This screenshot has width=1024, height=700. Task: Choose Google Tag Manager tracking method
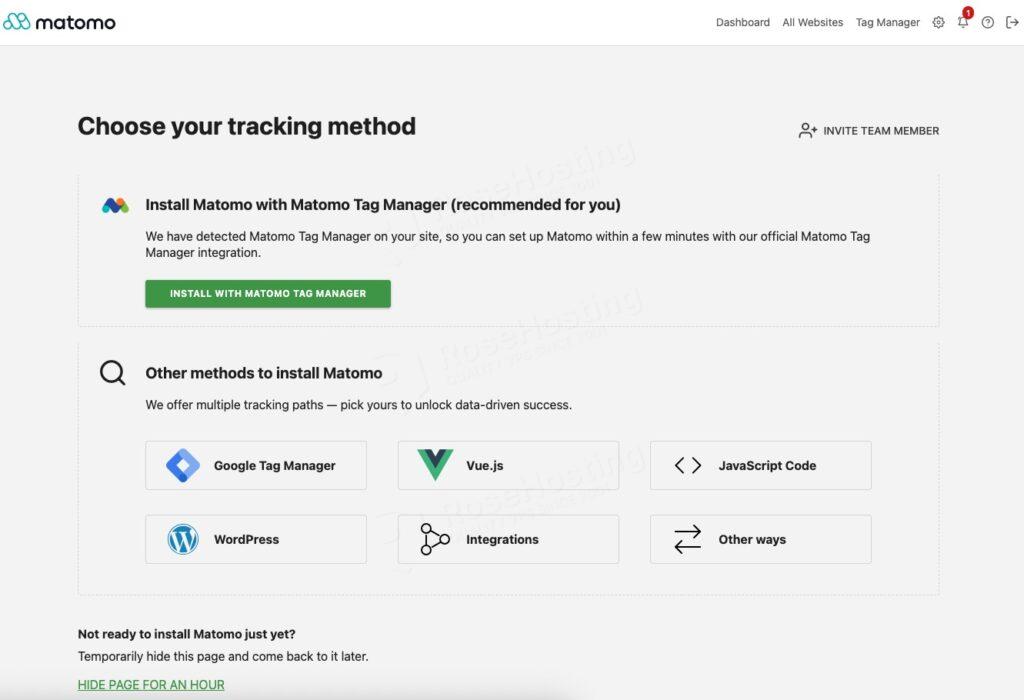click(256, 466)
